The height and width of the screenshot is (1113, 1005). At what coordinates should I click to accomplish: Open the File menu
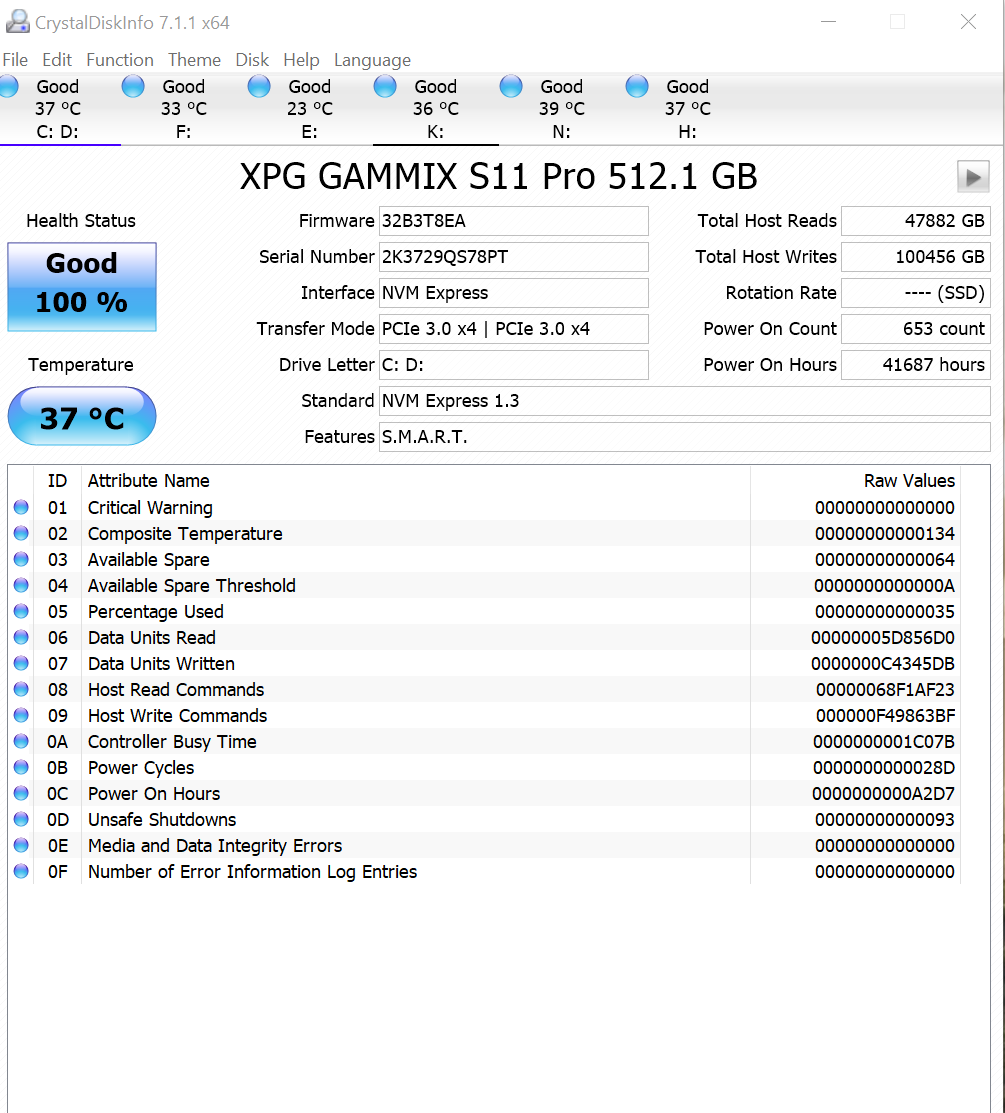(15, 60)
